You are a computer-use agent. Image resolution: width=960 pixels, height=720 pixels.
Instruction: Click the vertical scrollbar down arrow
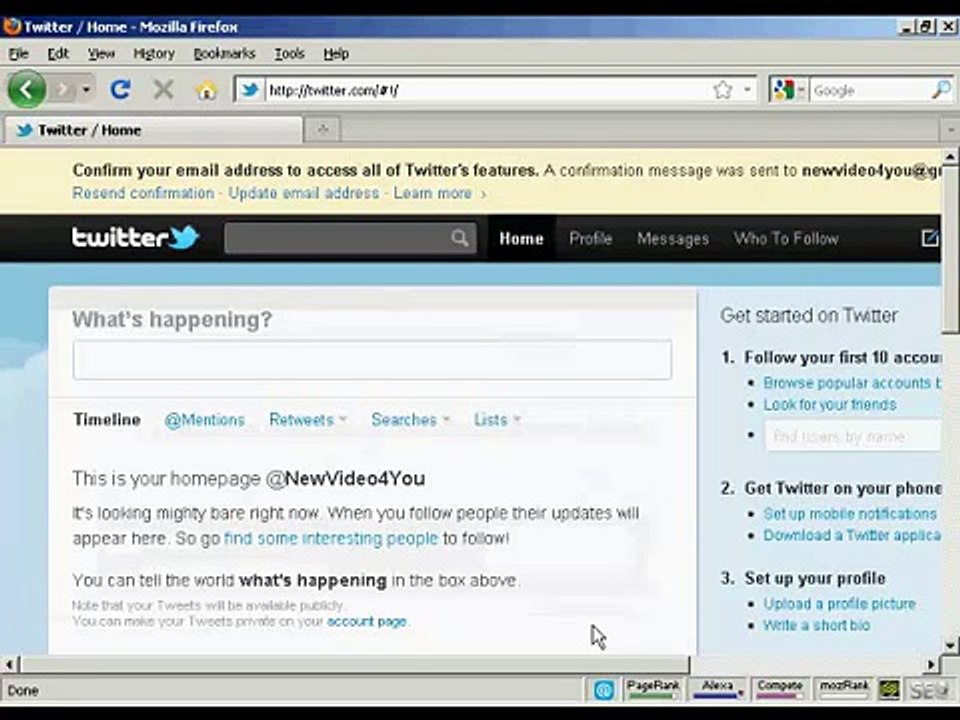950,645
